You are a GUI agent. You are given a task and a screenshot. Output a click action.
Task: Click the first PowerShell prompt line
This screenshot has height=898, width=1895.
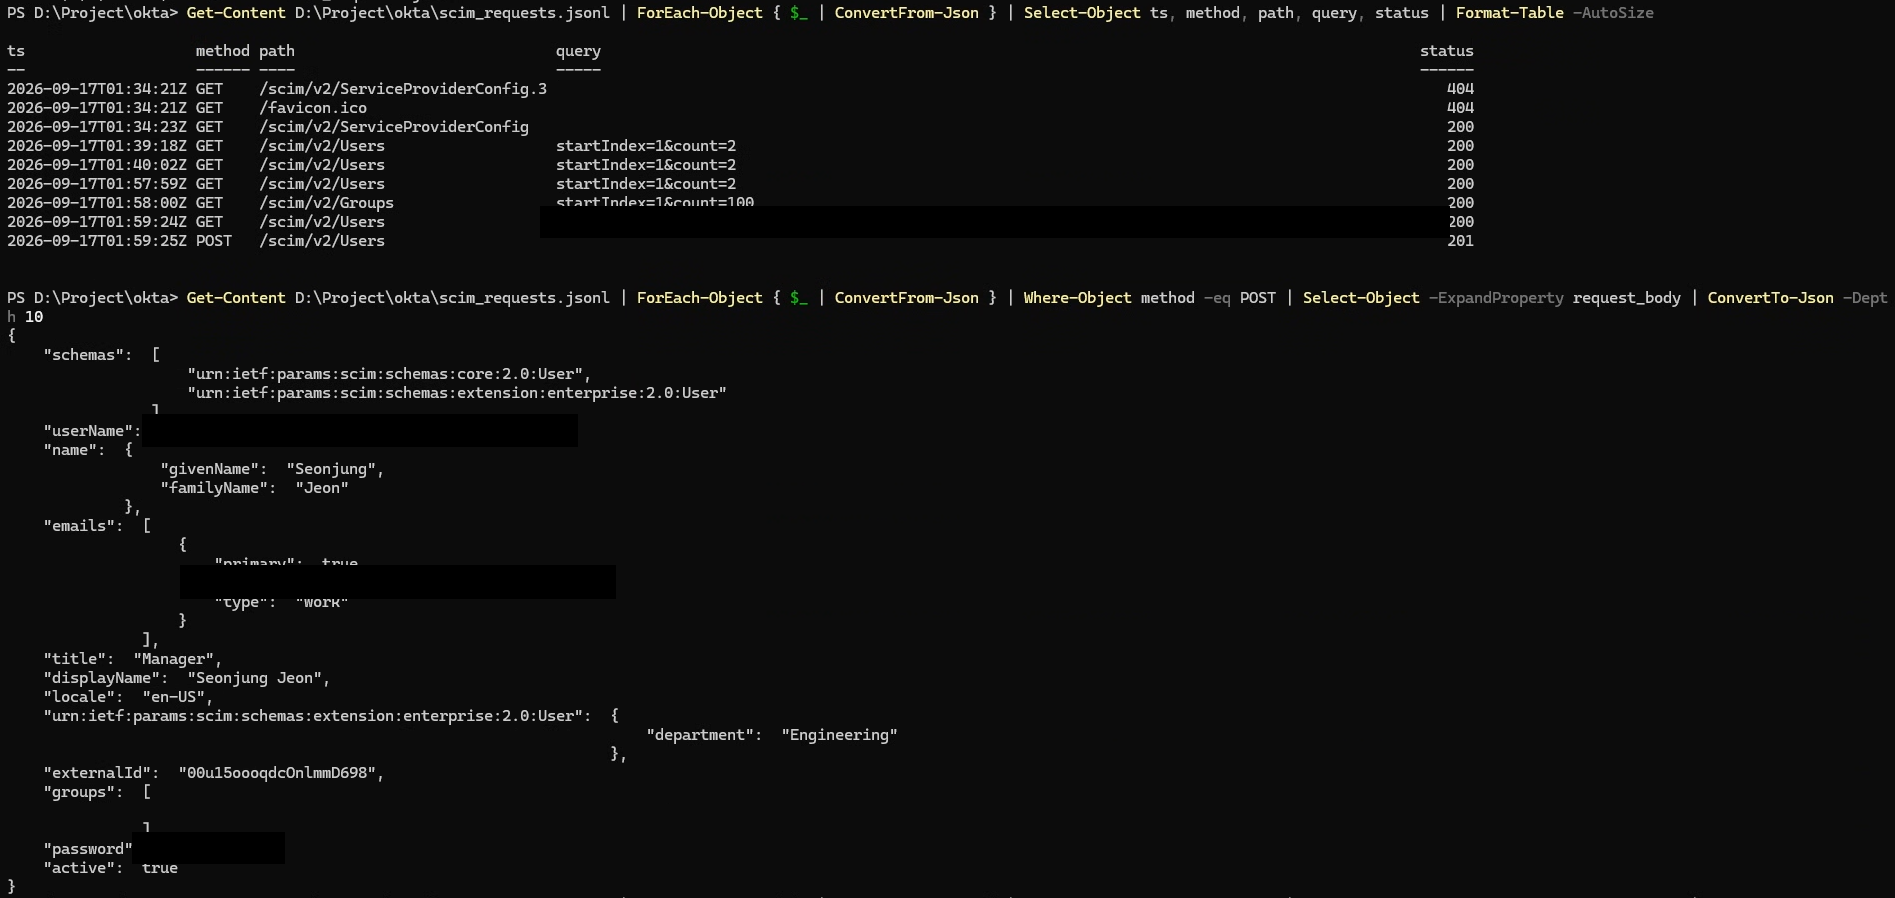pyautogui.click(x=830, y=13)
